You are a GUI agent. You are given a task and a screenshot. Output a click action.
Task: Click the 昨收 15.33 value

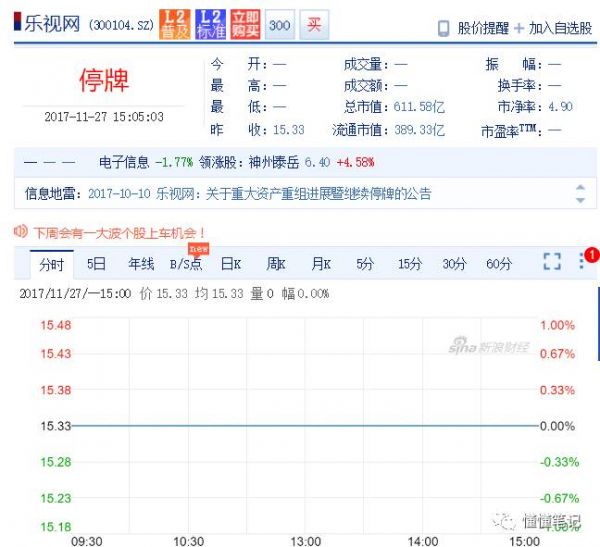coord(289,130)
